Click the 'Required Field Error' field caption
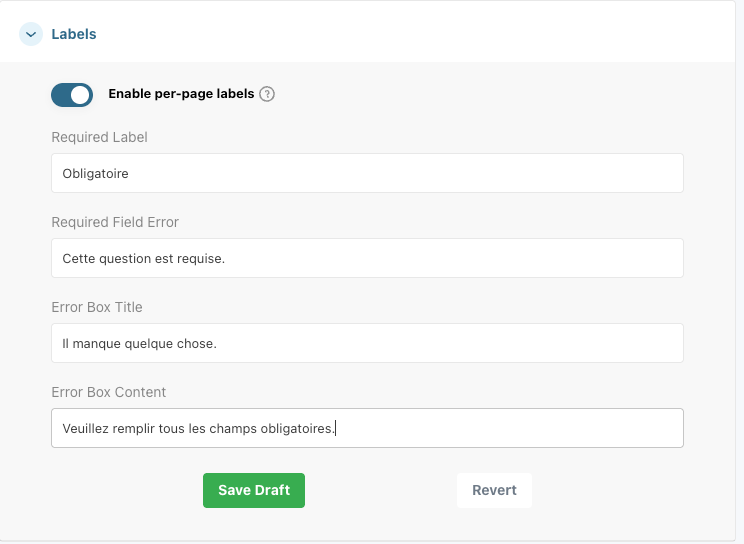The width and height of the screenshot is (744, 544). (115, 222)
